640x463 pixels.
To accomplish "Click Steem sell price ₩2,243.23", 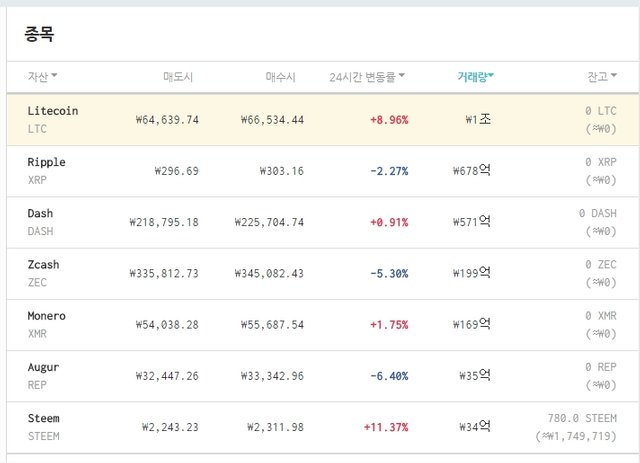I will [x=170, y=427].
